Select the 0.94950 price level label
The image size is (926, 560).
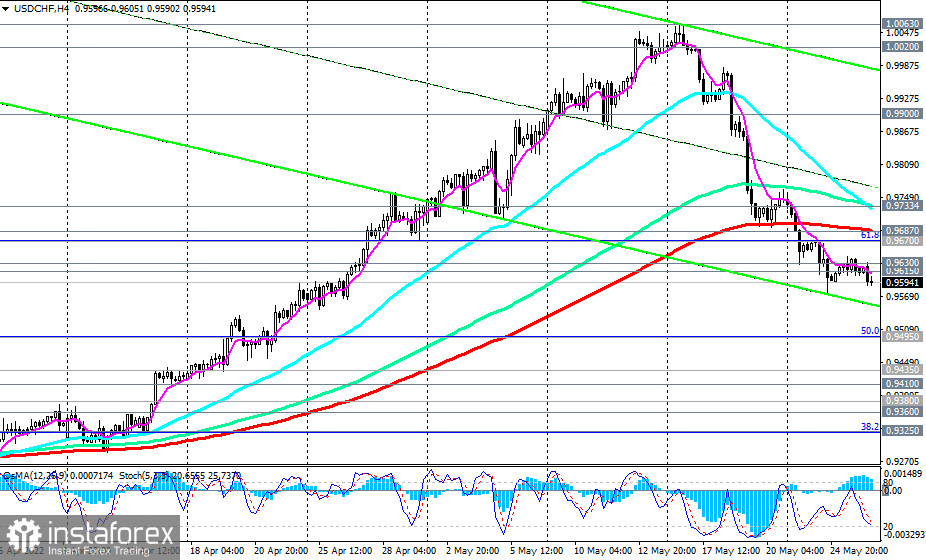tap(902, 336)
